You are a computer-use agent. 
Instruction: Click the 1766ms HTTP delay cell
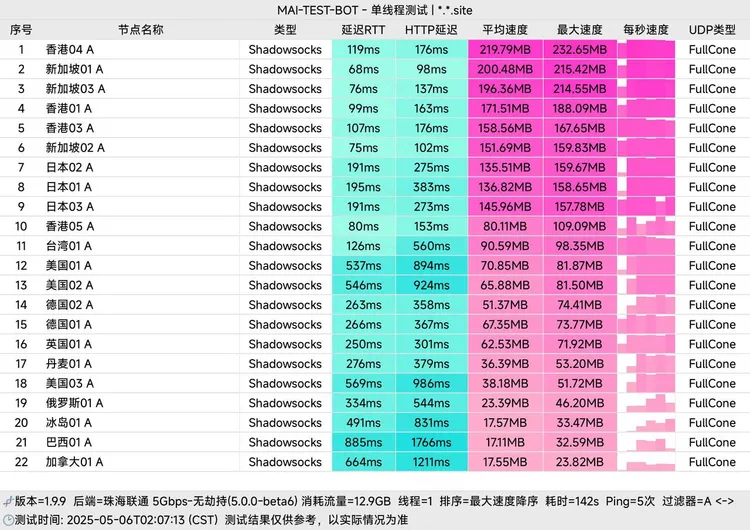[432, 442]
